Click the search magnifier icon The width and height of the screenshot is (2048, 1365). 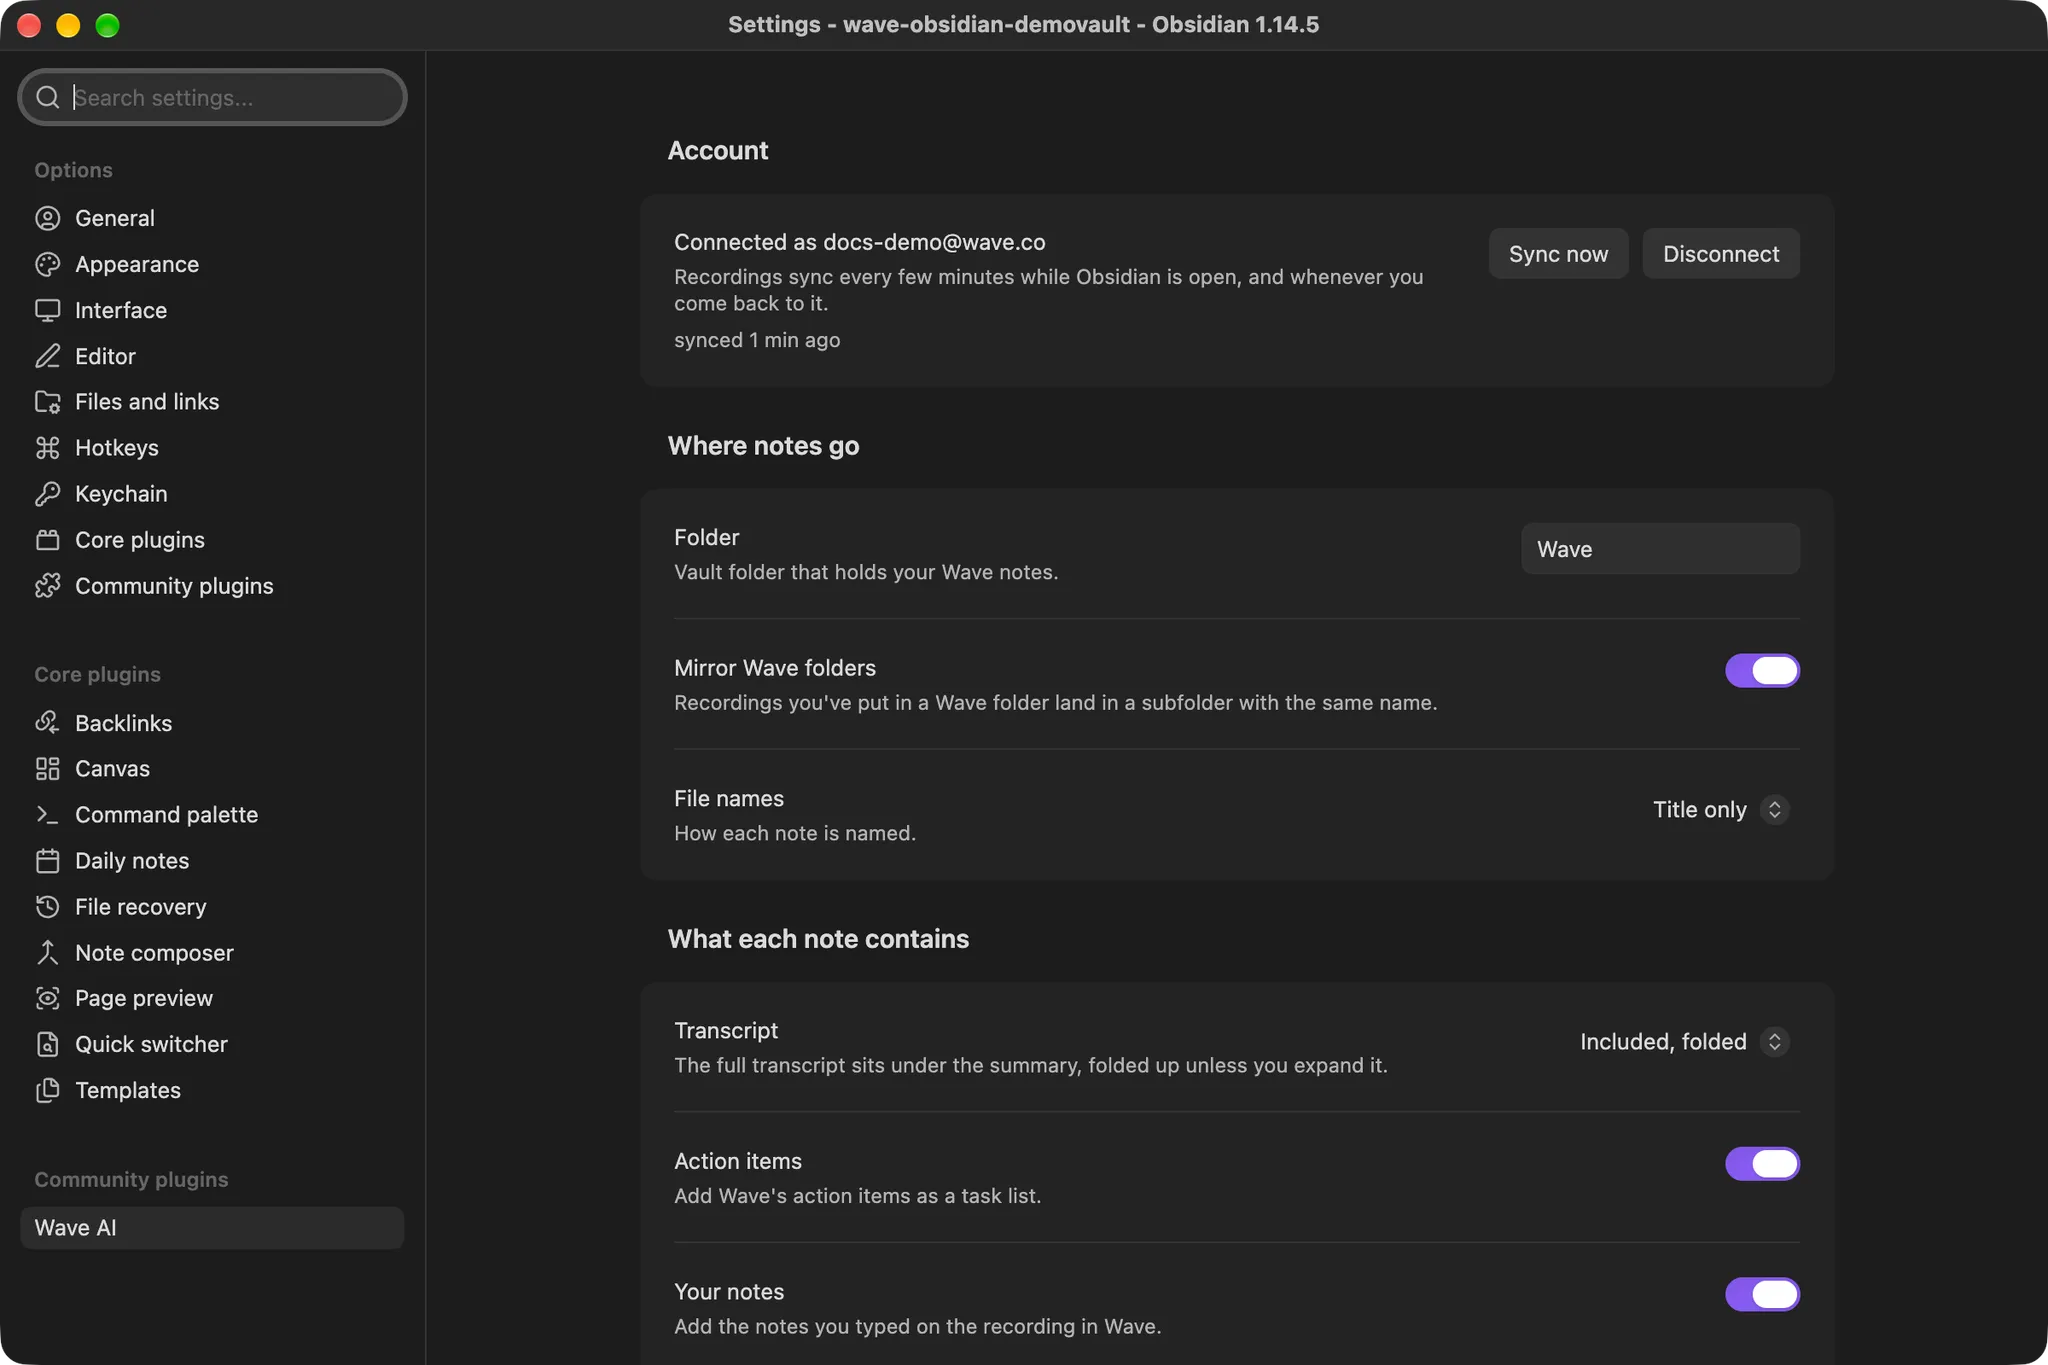coord(47,97)
